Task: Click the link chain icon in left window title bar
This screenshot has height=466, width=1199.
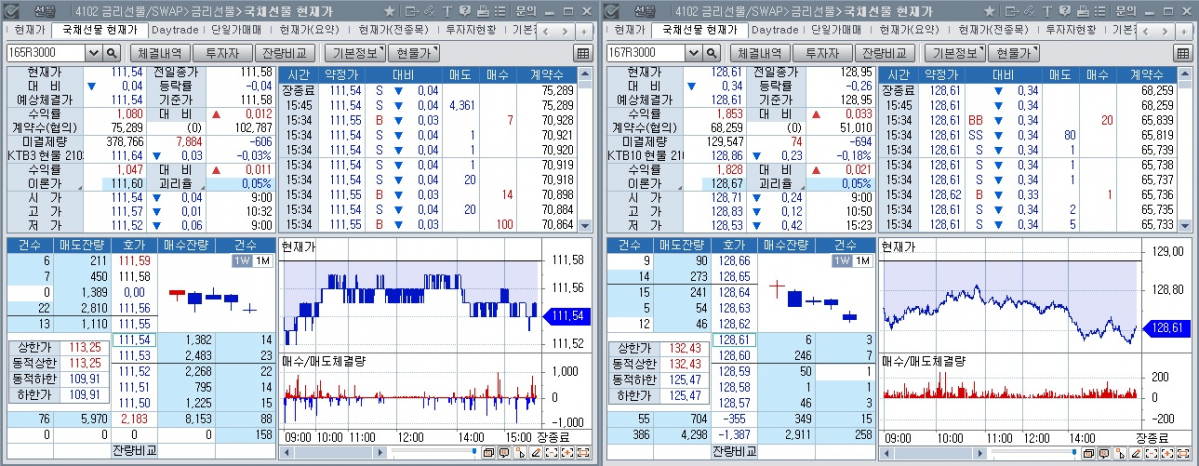Action: pyautogui.click(x=430, y=11)
